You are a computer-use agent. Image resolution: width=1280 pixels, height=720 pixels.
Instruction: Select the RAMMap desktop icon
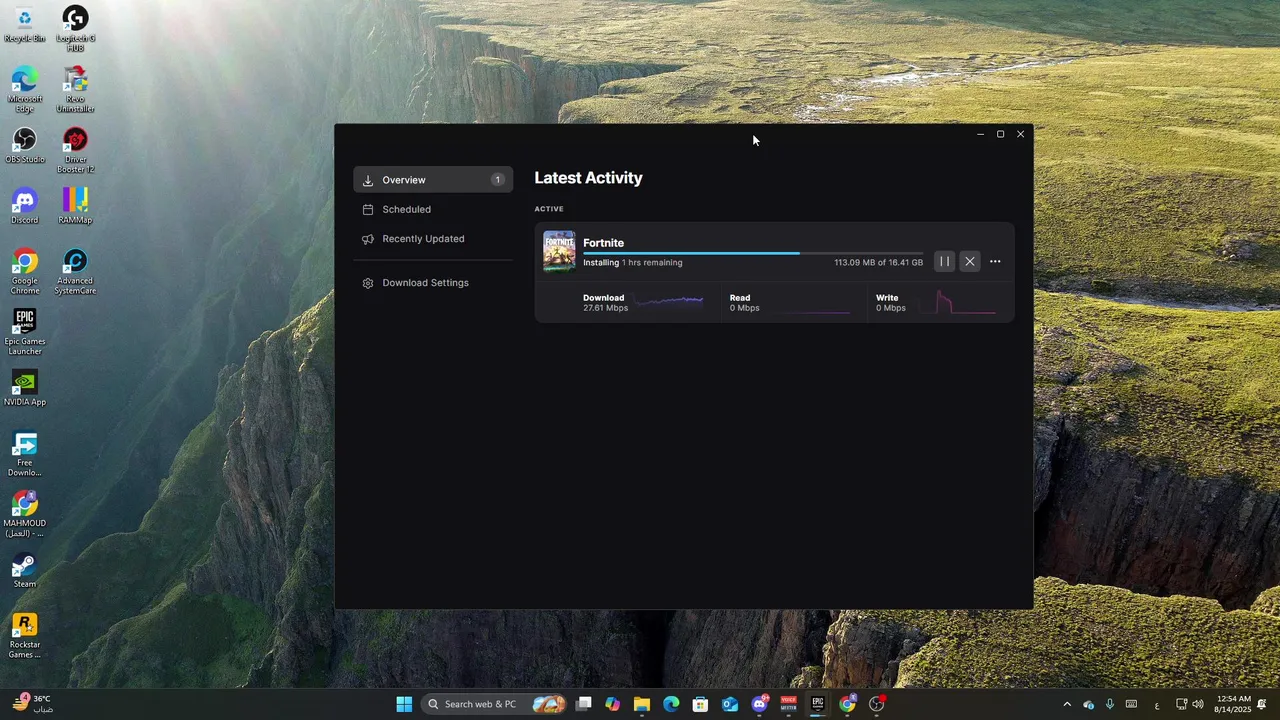[75, 207]
